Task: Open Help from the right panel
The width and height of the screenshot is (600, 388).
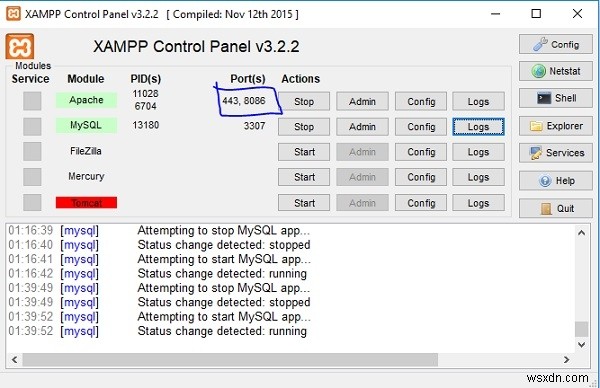Action: click(556, 181)
